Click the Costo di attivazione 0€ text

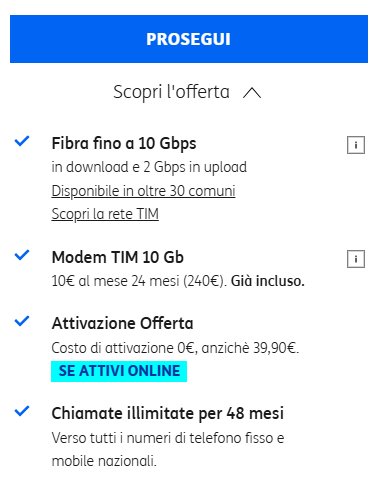(125, 348)
